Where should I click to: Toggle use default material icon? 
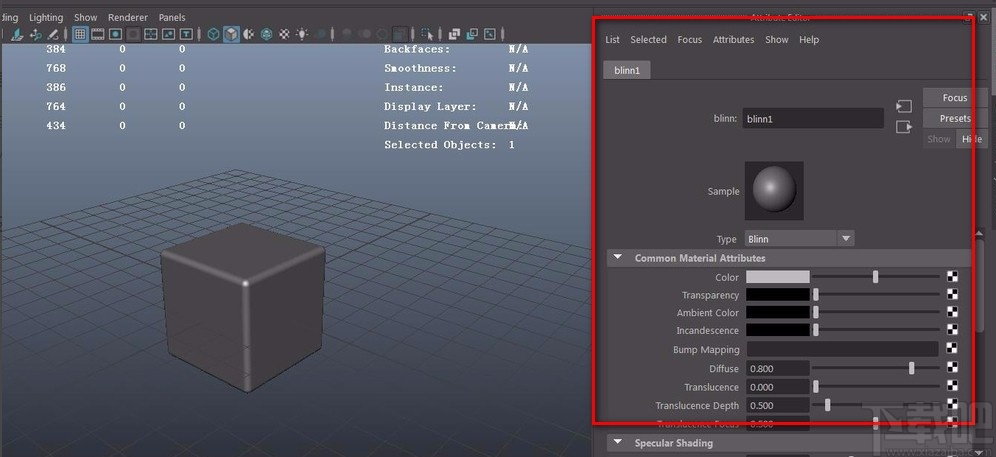click(249, 34)
